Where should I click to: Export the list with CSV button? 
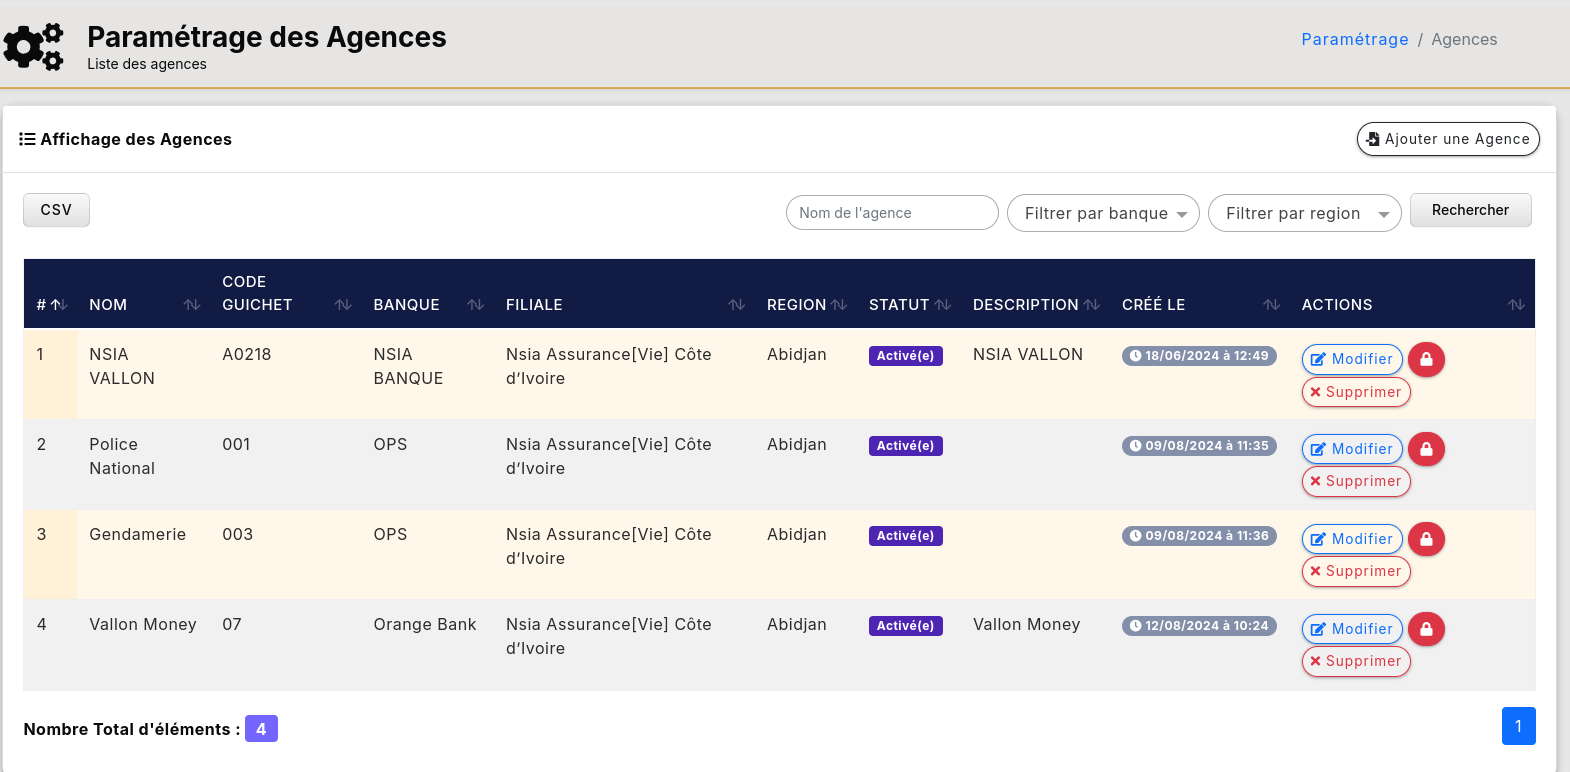point(56,210)
